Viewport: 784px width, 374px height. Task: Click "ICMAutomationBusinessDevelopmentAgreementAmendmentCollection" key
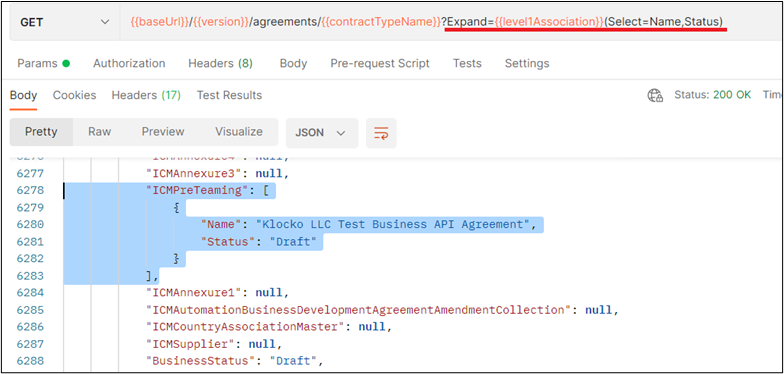coord(358,310)
